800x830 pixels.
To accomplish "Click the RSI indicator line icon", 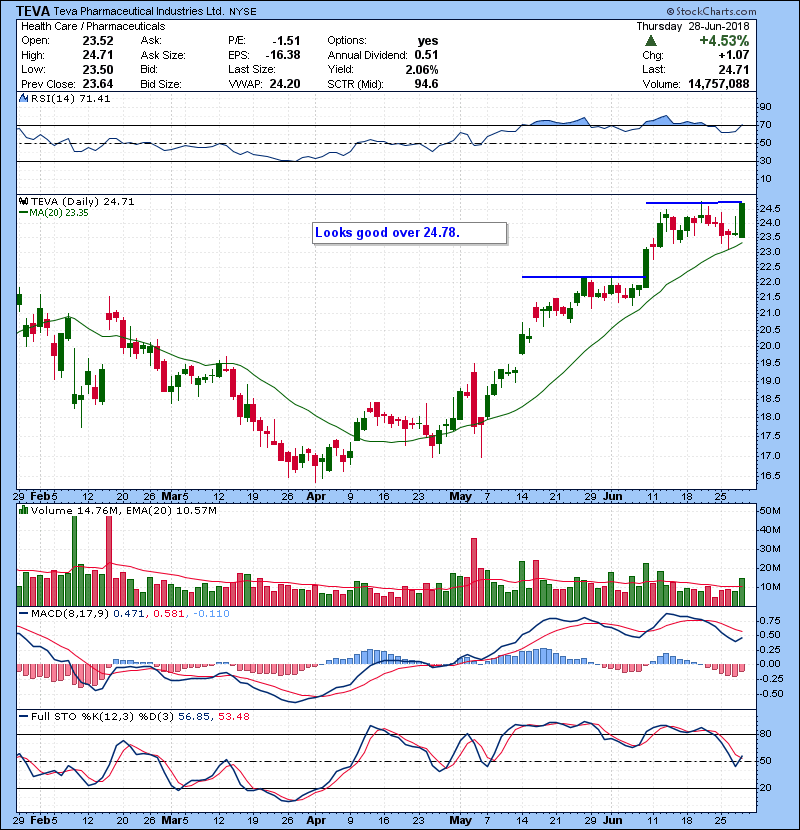I will pyautogui.click(x=23, y=98).
